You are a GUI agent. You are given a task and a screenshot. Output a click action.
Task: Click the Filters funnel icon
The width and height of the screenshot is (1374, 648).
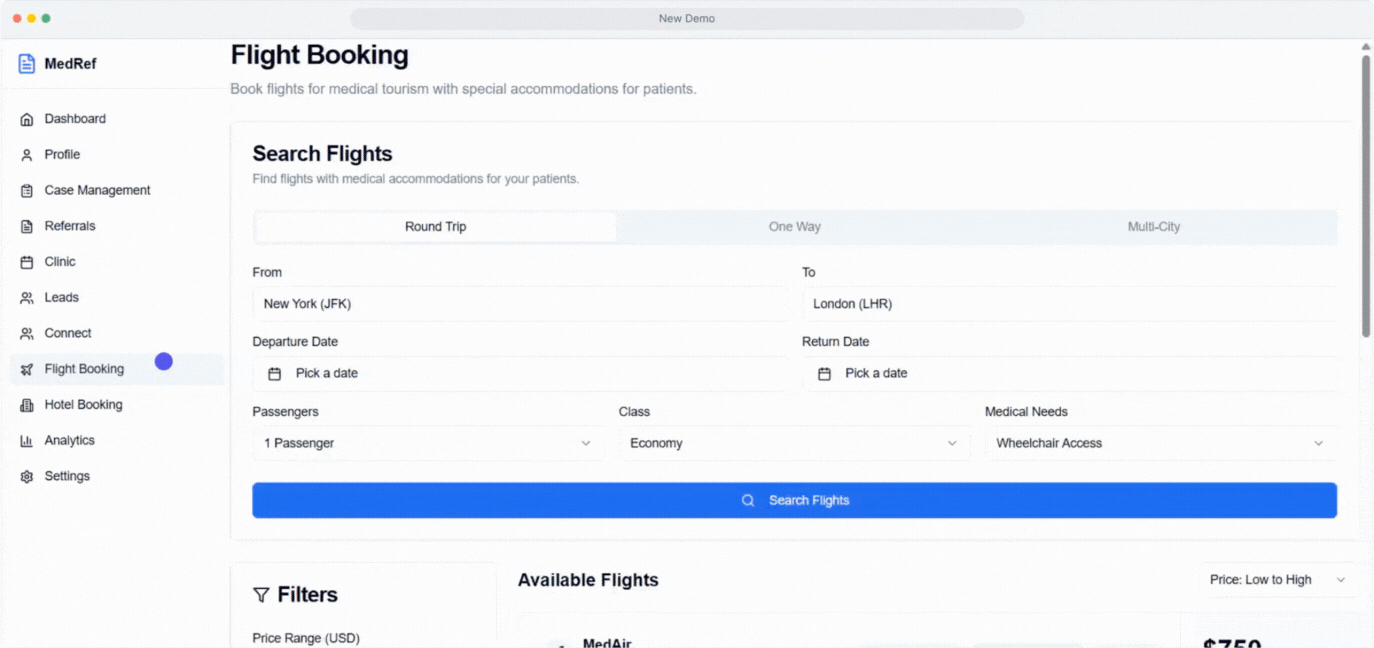click(261, 594)
